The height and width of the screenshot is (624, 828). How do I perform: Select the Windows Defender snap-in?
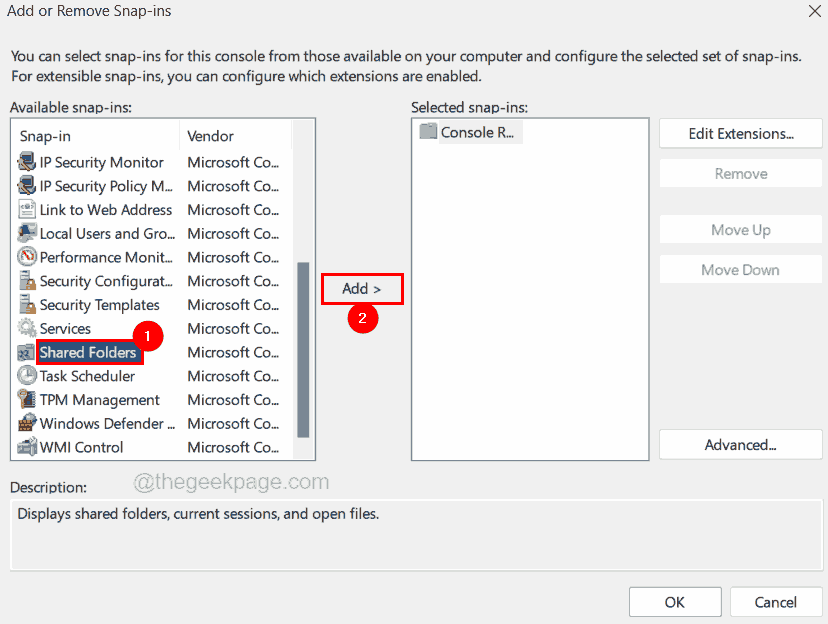tap(95, 423)
